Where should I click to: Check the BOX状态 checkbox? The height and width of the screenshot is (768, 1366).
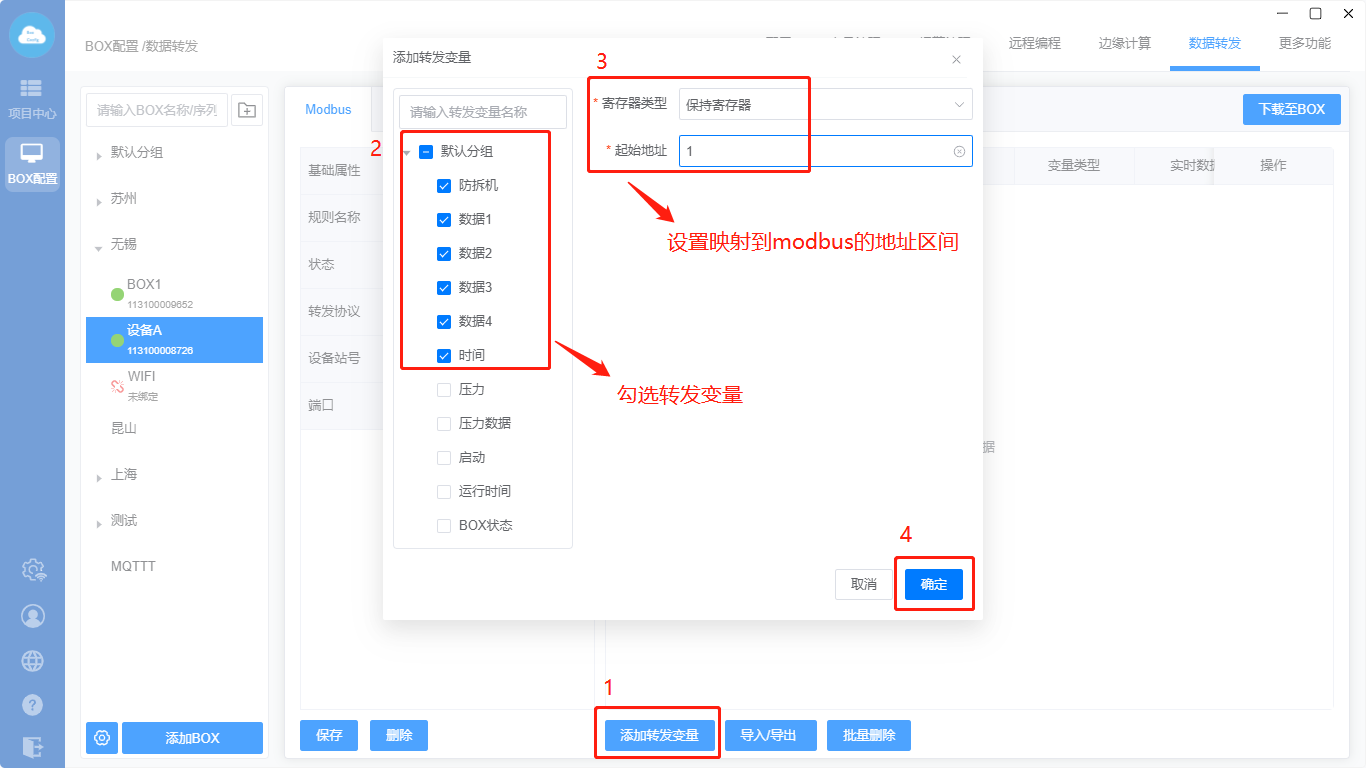tap(444, 526)
